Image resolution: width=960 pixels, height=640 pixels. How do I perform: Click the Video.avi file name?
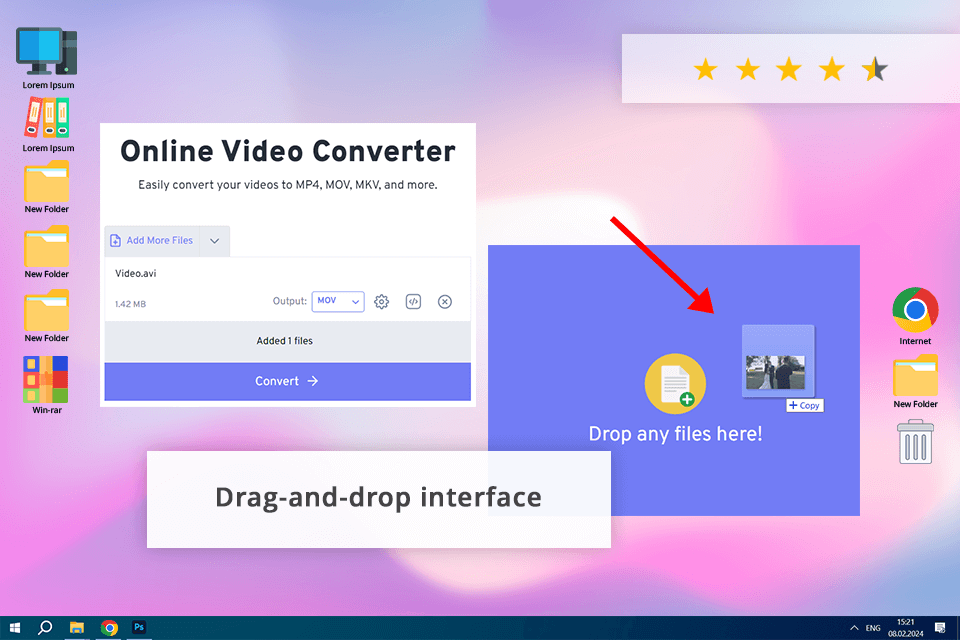[136, 274]
